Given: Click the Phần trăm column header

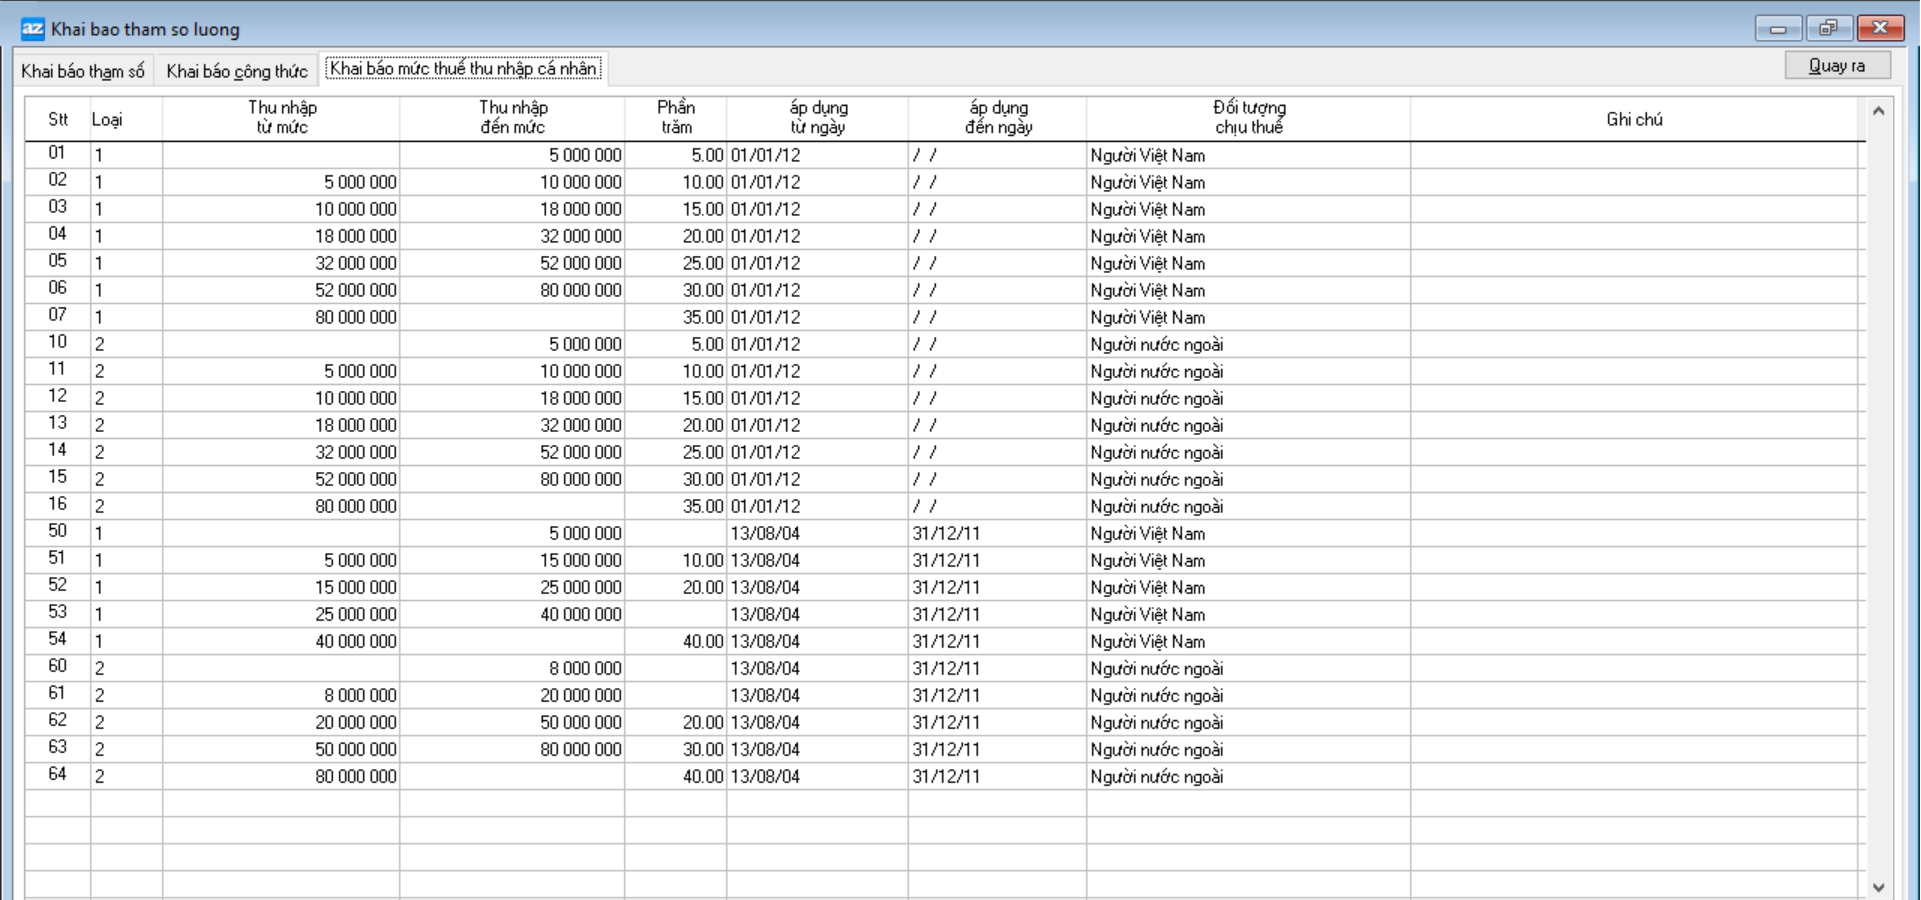Looking at the screenshot, I should (676, 118).
